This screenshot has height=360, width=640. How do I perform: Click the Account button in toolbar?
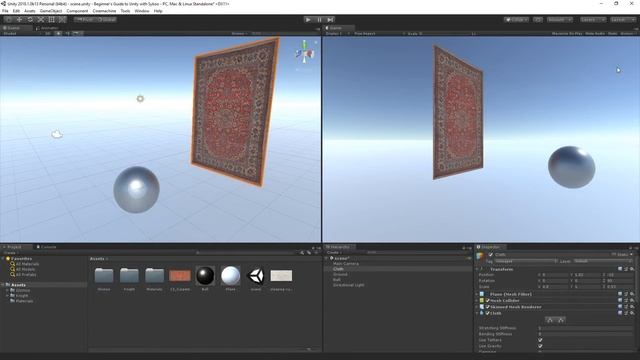[x=560, y=19]
